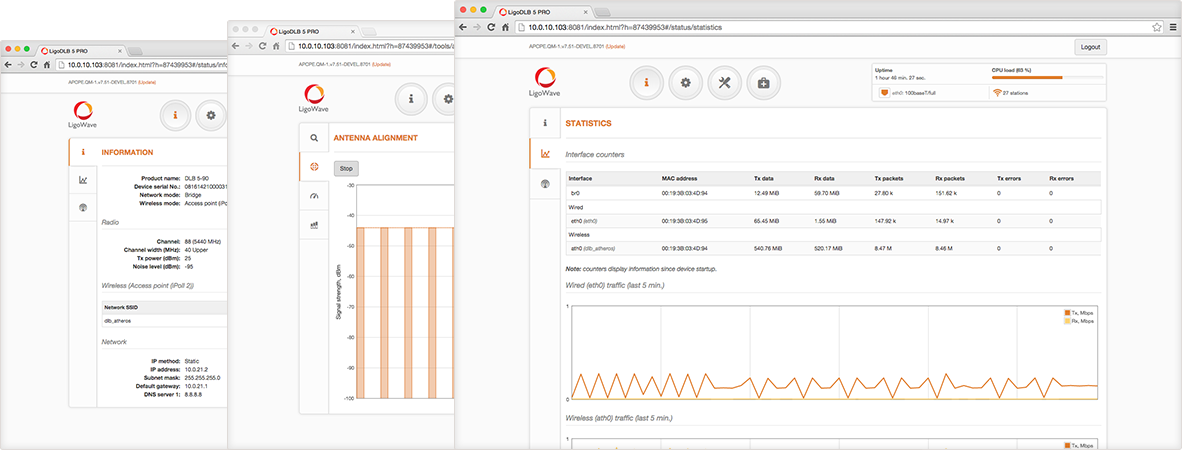The width and height of the screenshot is (1182, 450).
Task: Open the first-aid kit Support icon
Action: (x=763, y=83)
